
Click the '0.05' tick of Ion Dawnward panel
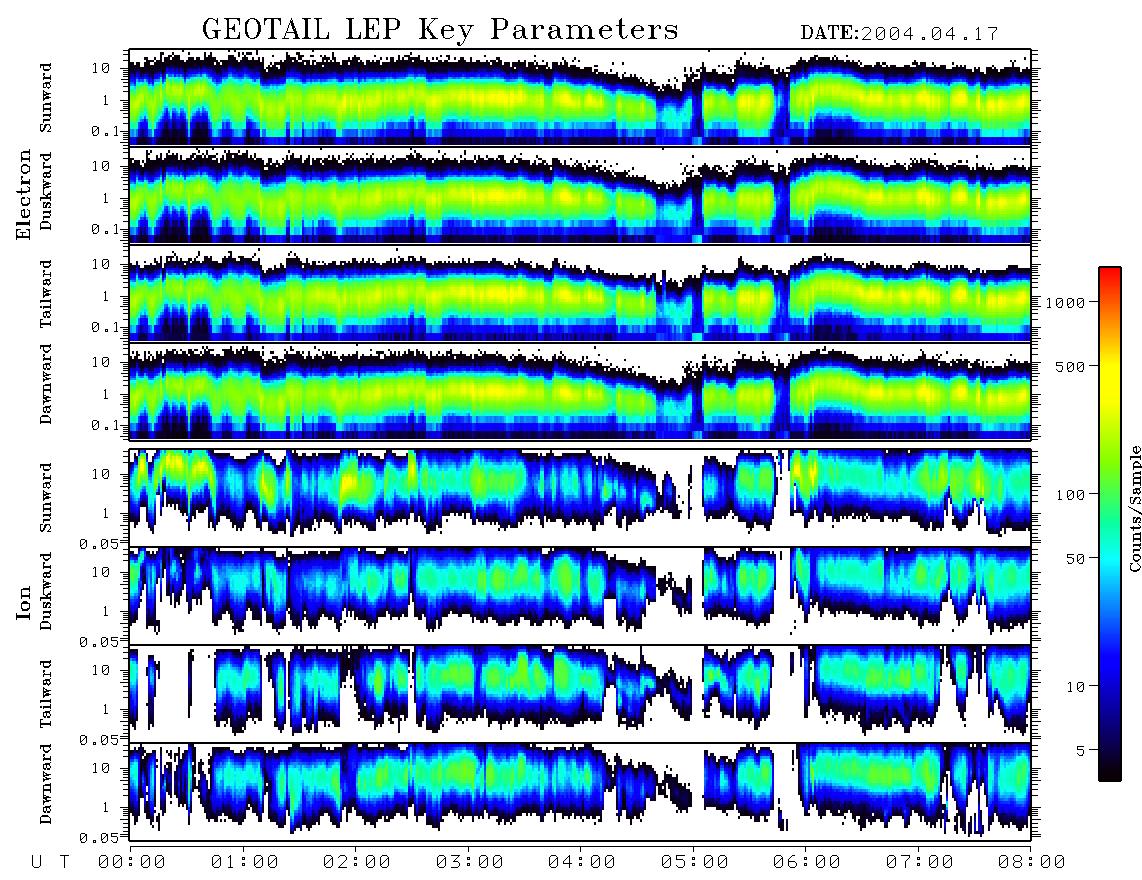pyautogui.click(x=98, y=838)
